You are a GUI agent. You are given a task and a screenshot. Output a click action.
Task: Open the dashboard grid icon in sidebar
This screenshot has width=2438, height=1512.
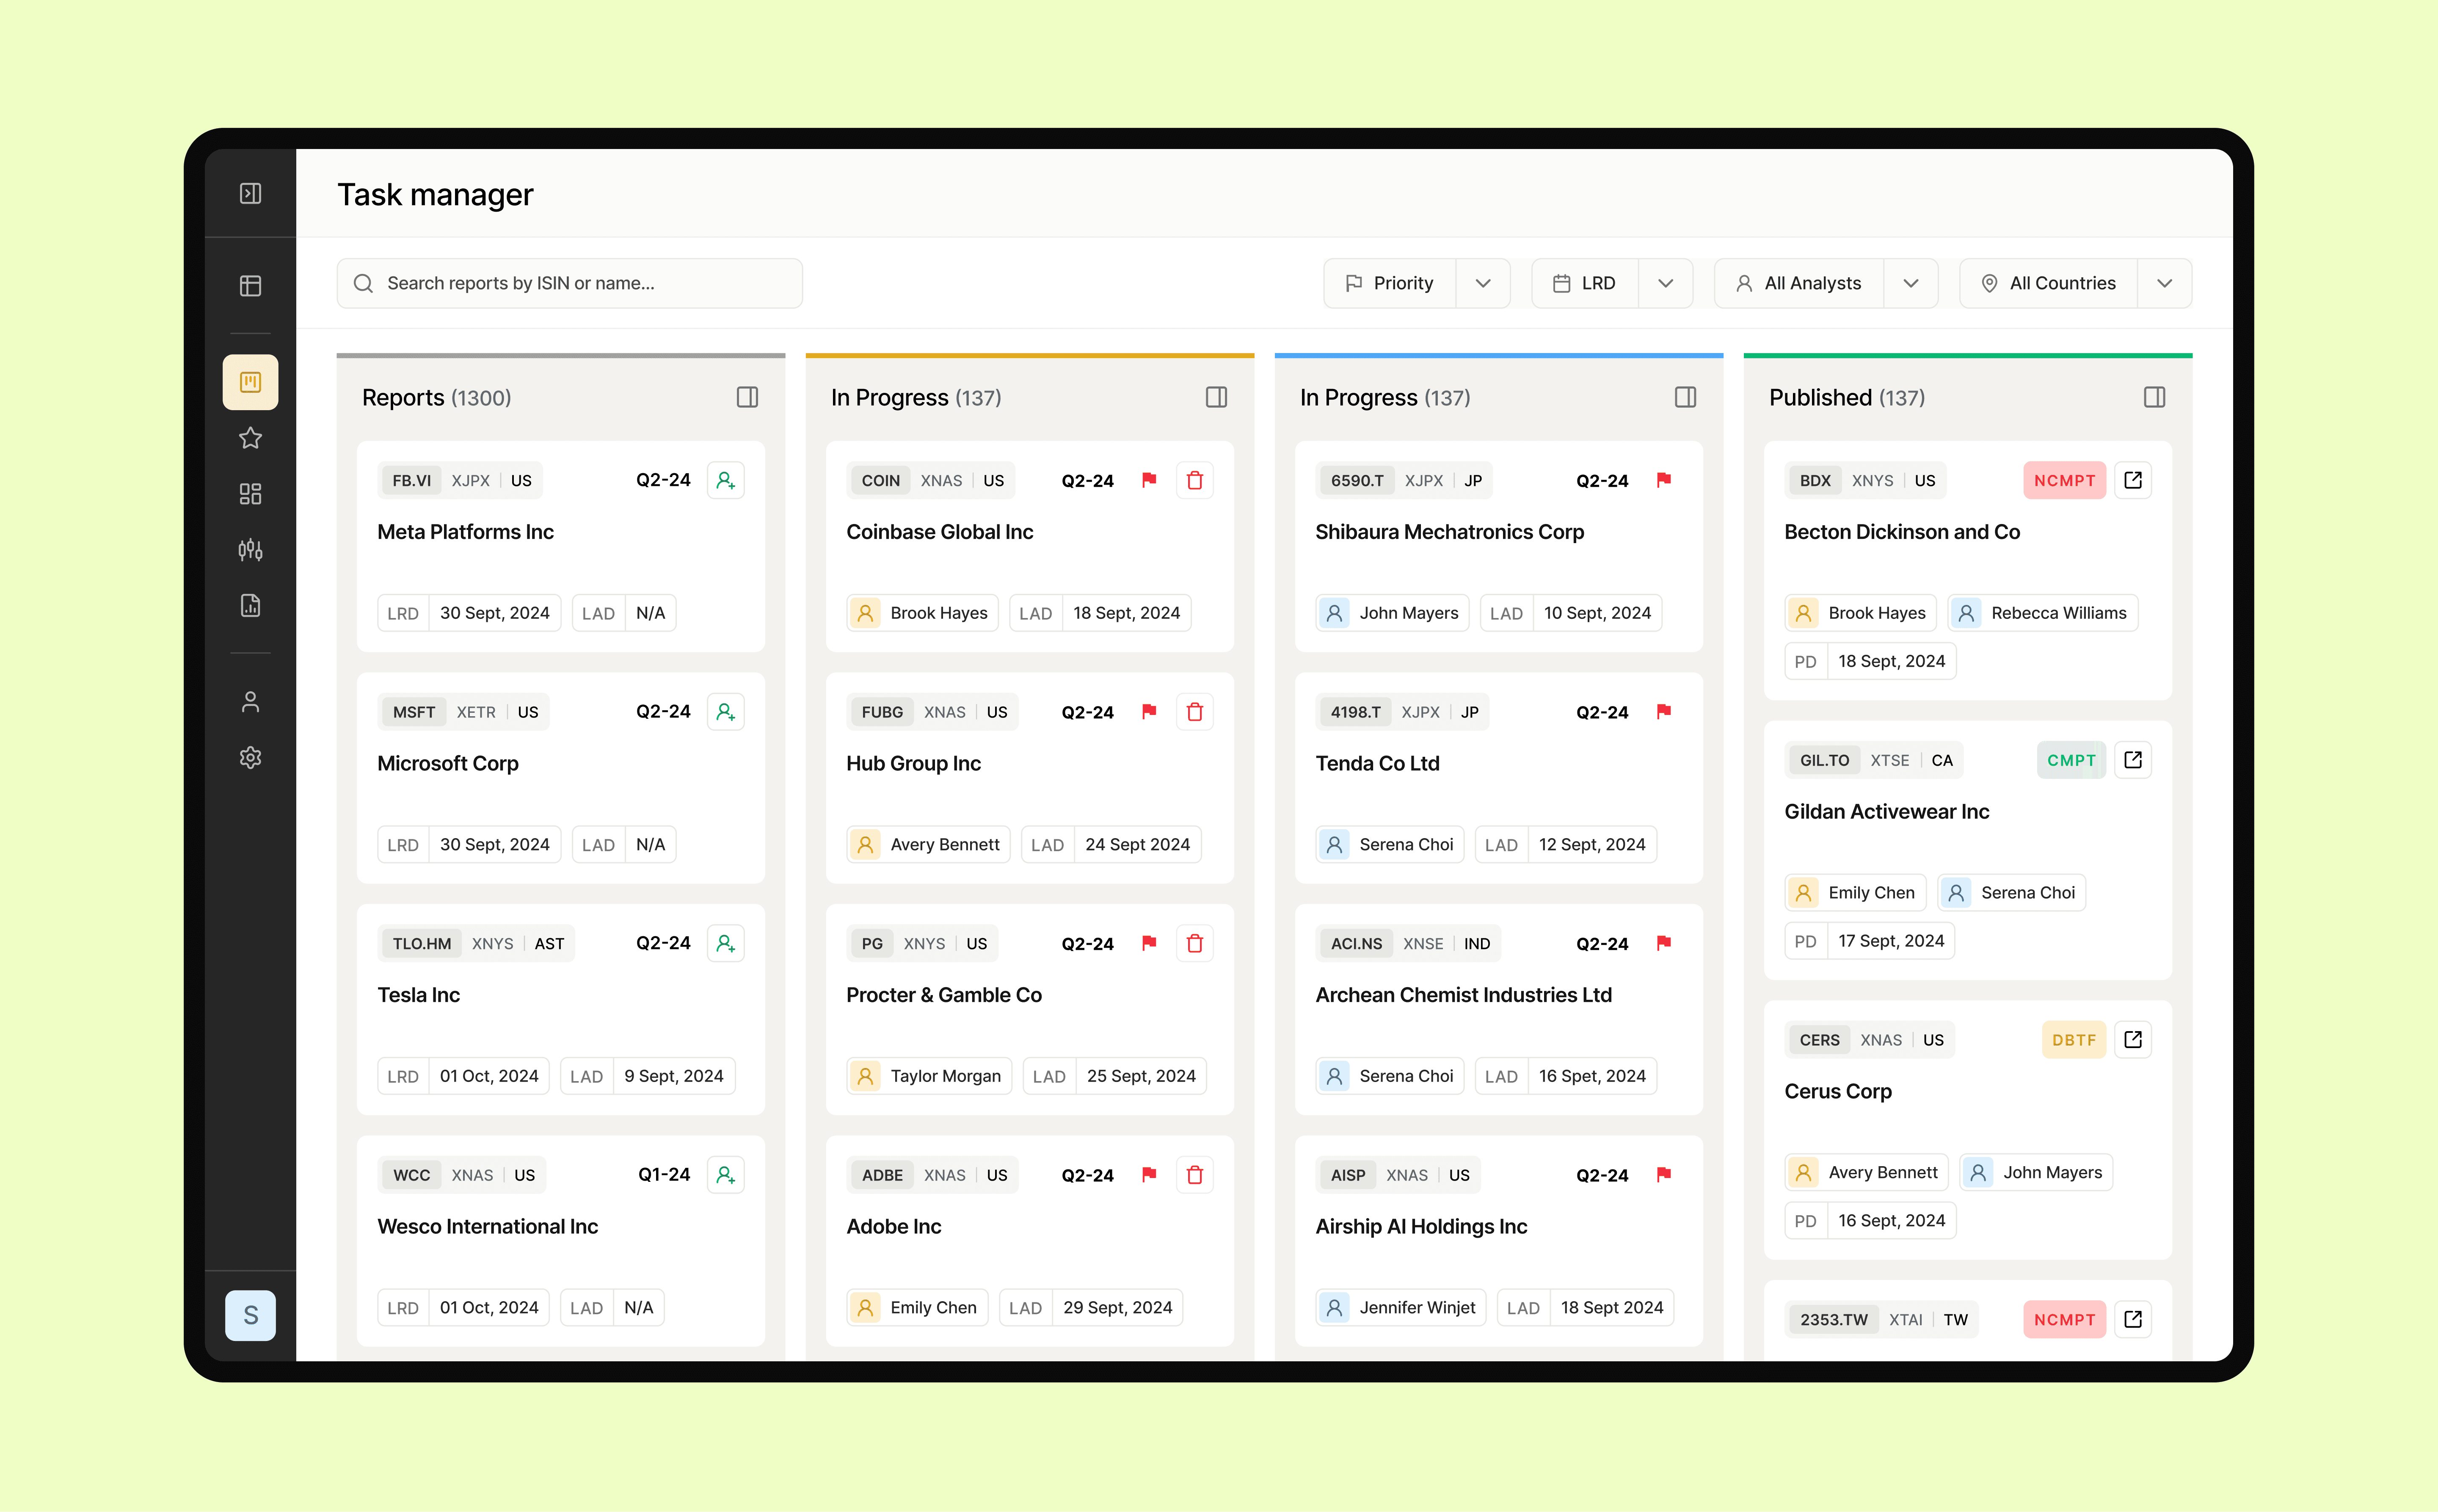pos(250,494)
